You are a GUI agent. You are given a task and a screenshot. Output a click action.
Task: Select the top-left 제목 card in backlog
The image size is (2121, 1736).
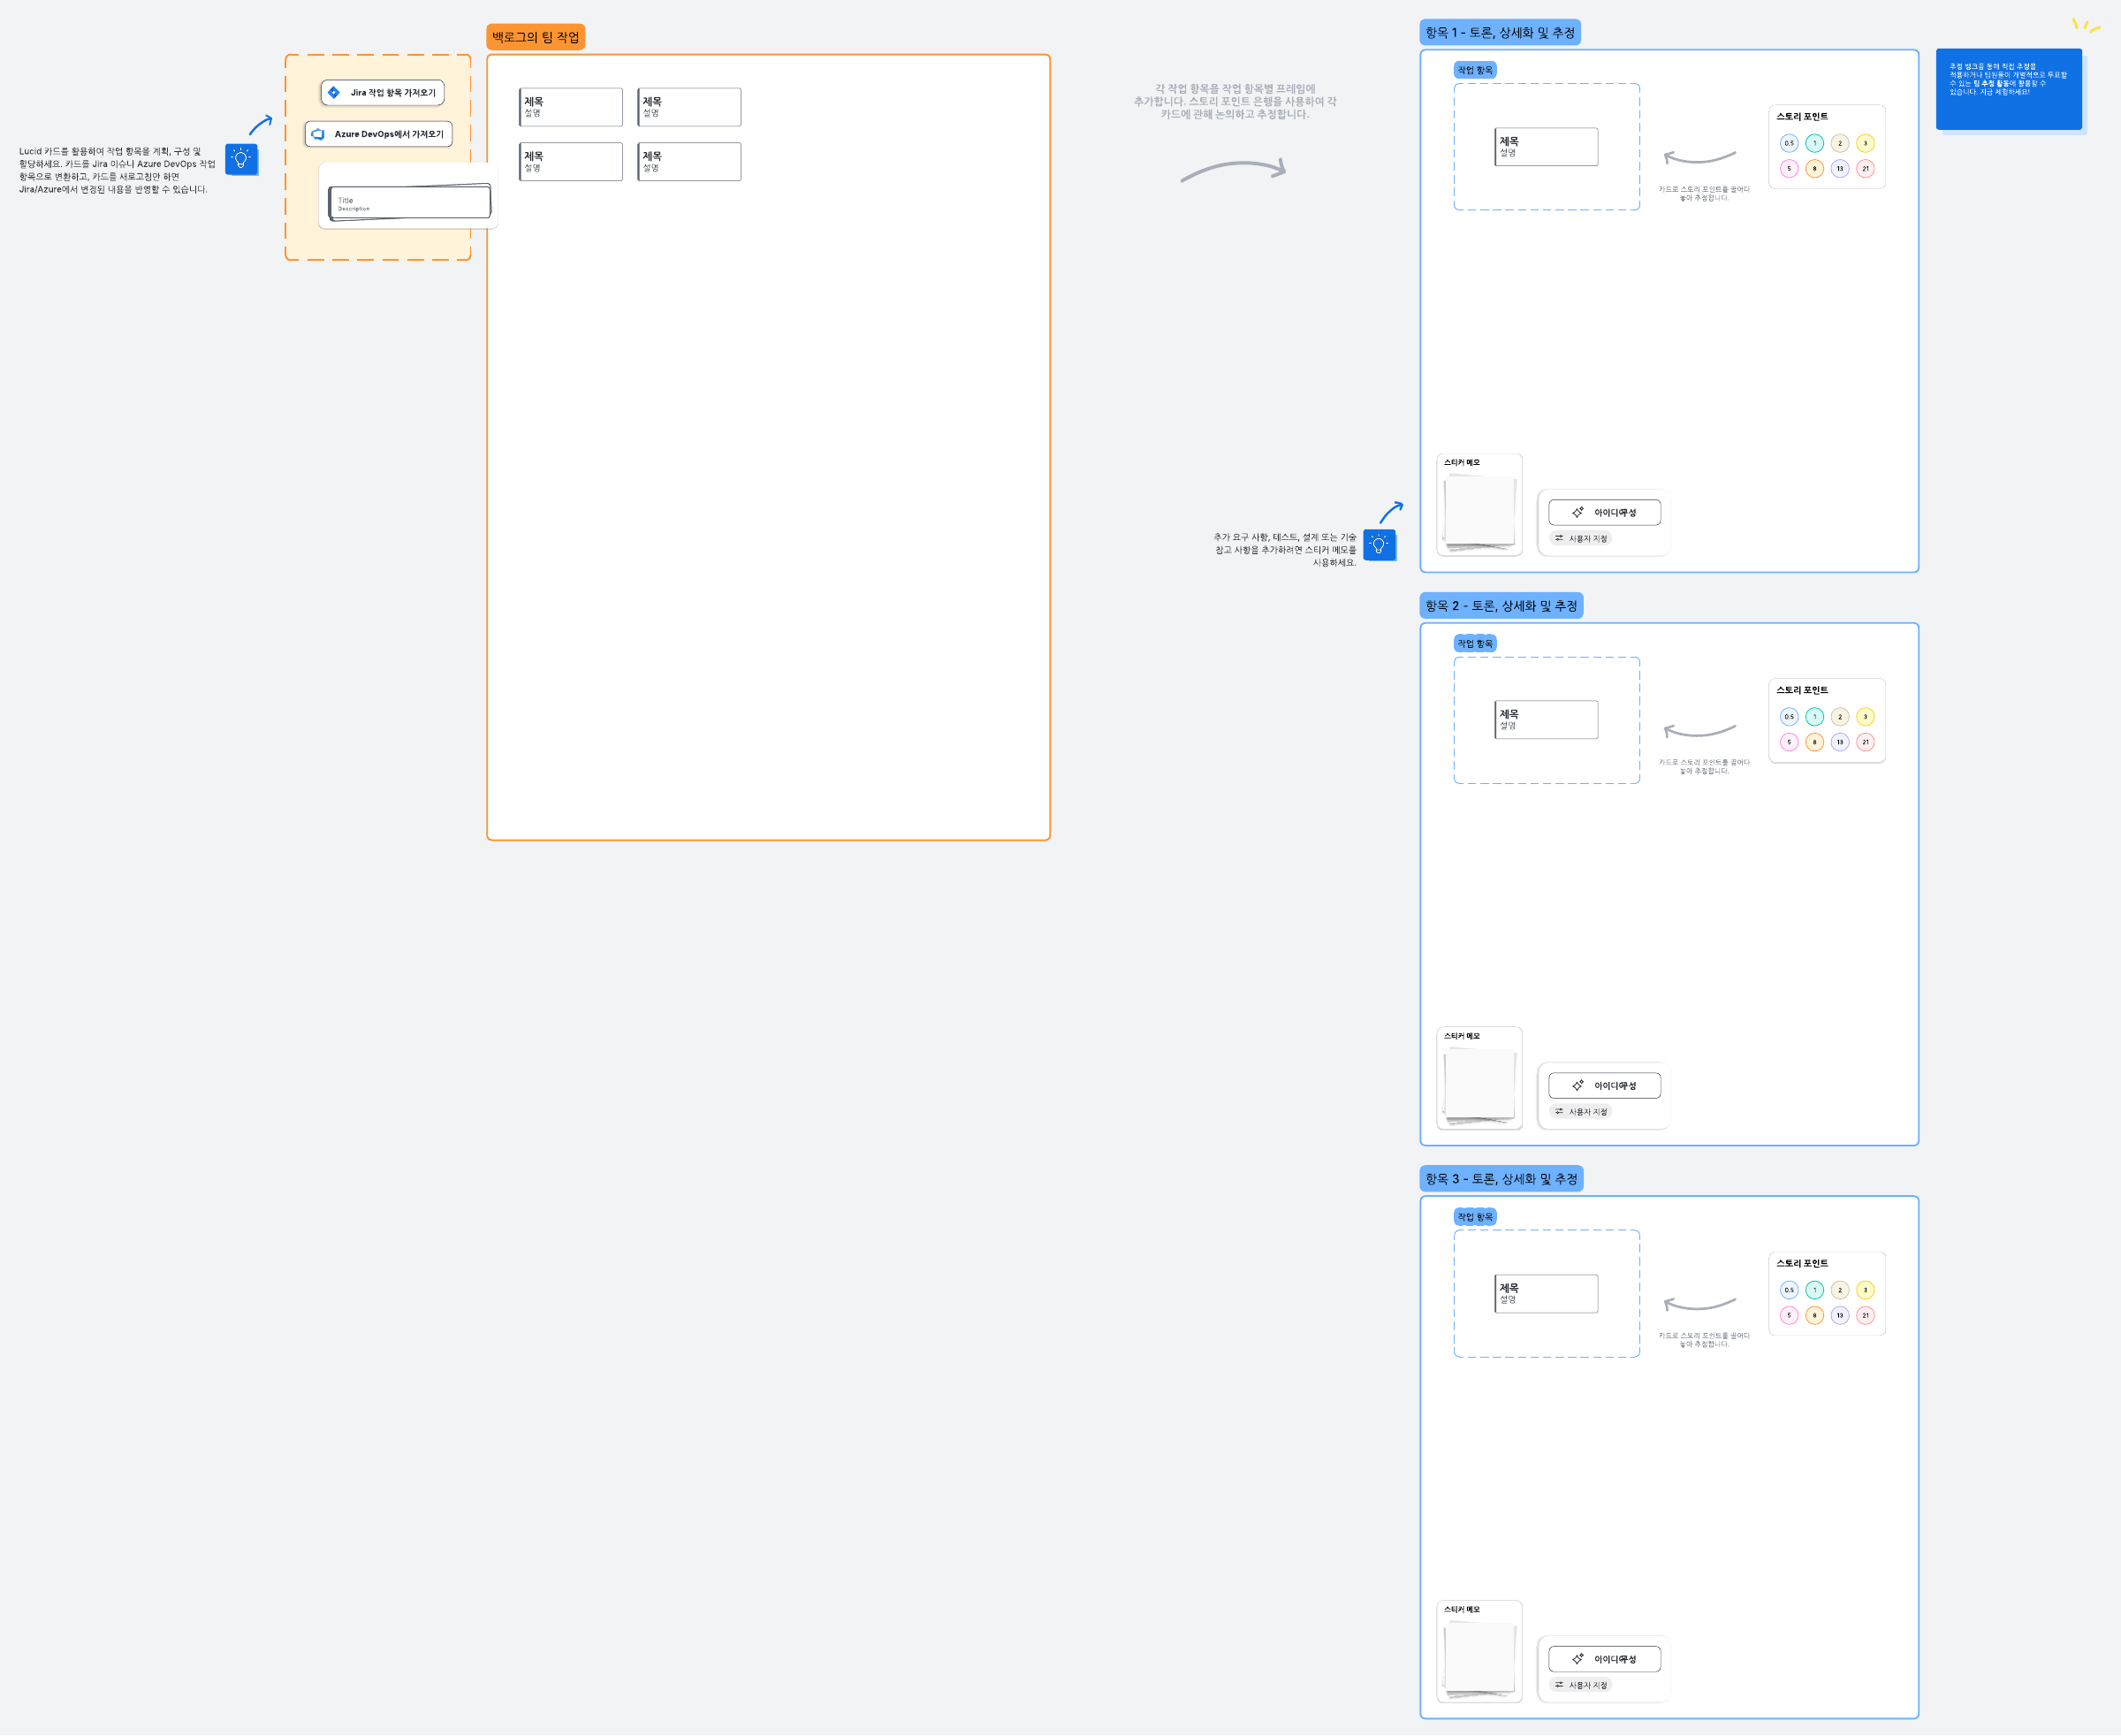(x=571, y=107)
